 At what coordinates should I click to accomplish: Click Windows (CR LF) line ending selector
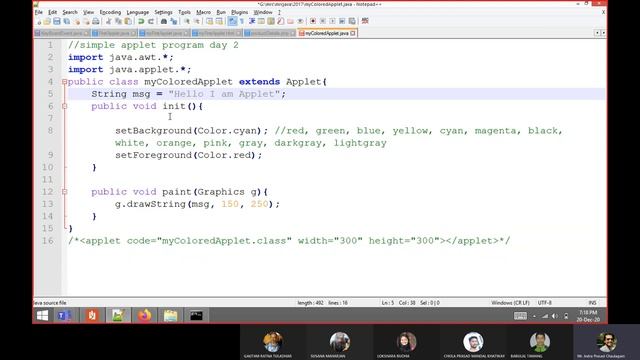tap(510, 303)
